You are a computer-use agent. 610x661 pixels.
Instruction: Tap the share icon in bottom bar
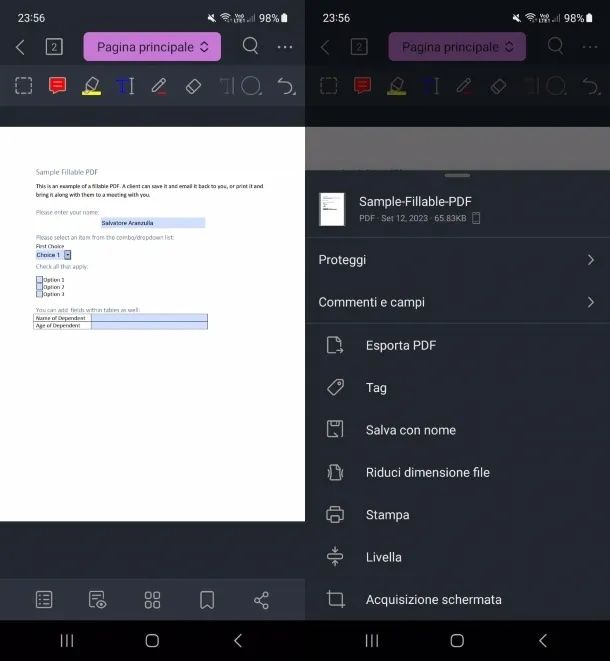click(x=261, y=600)
